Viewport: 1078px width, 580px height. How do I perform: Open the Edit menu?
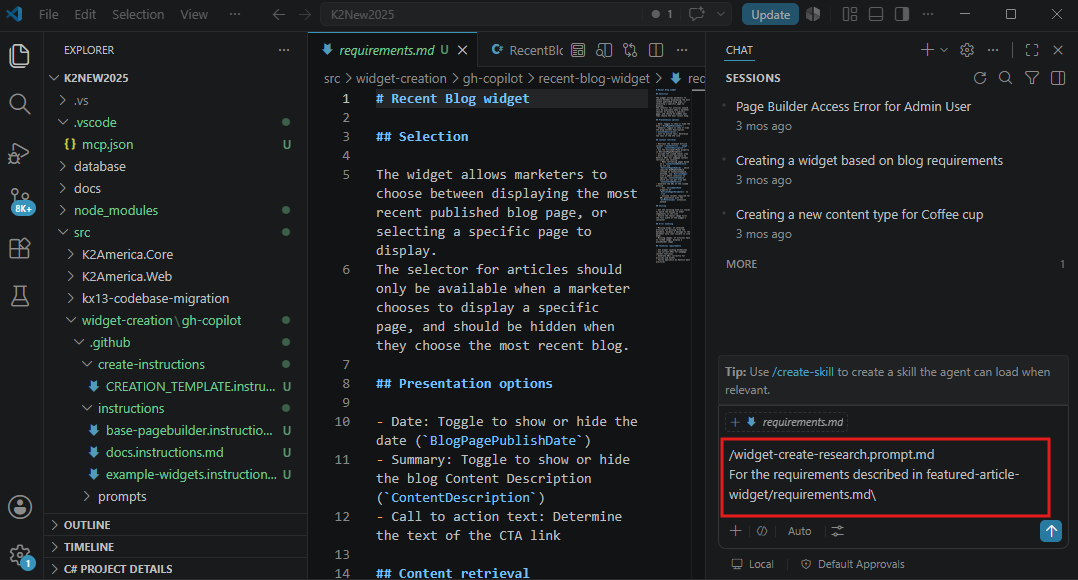pyautogui.click(x=85, y=14)
